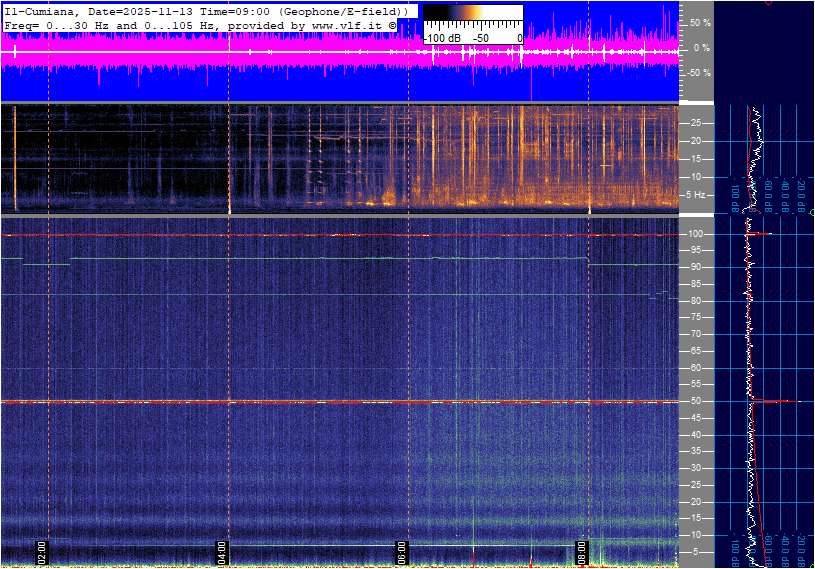
Task: Click the 50 % amplitude scale label
Action: pos(700,22)
